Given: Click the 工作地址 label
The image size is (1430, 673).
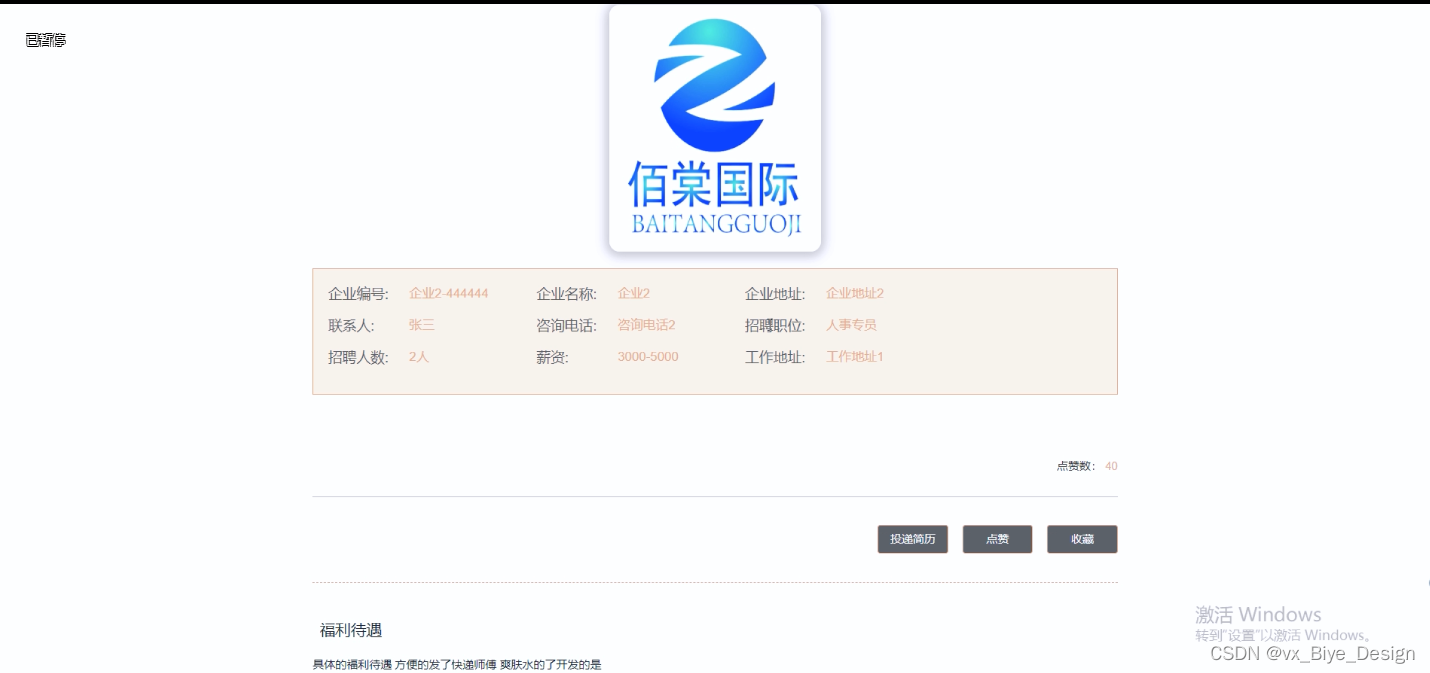Looking at the screenshot, I should point(775,357).
